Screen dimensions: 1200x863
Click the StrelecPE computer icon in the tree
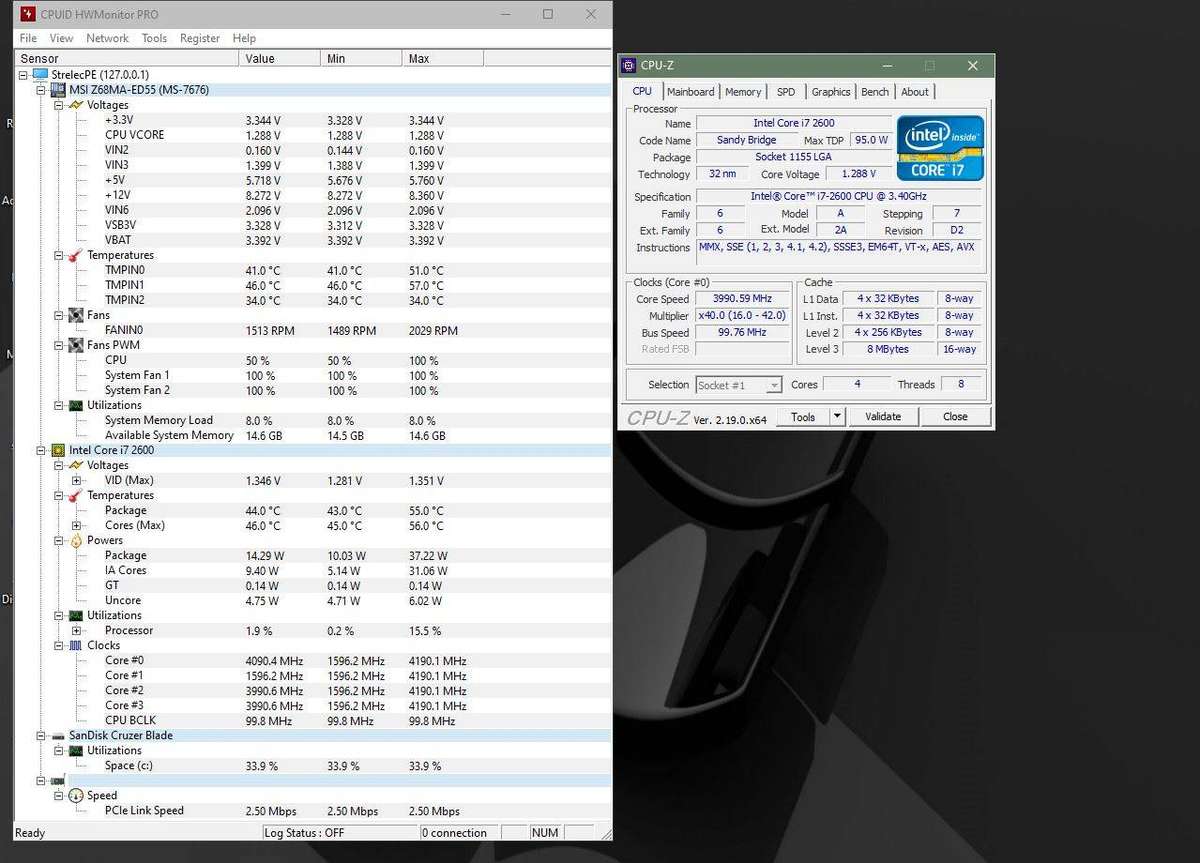tap(40, 75)
